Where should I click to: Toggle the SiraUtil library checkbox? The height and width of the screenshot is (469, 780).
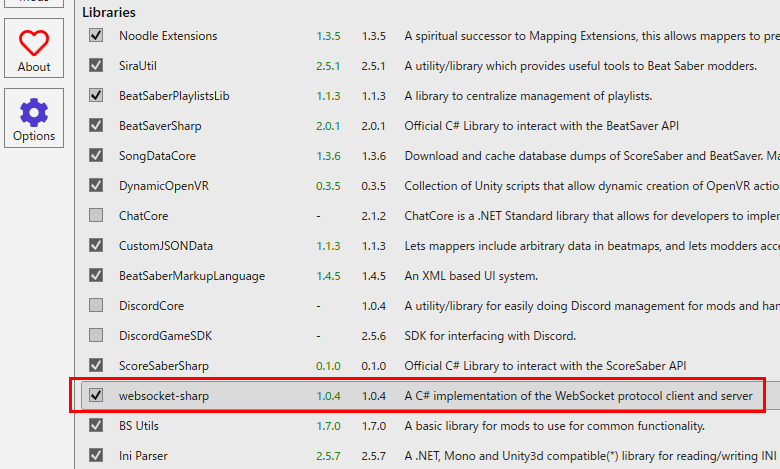pyautogui.click(x=96, y=66)
